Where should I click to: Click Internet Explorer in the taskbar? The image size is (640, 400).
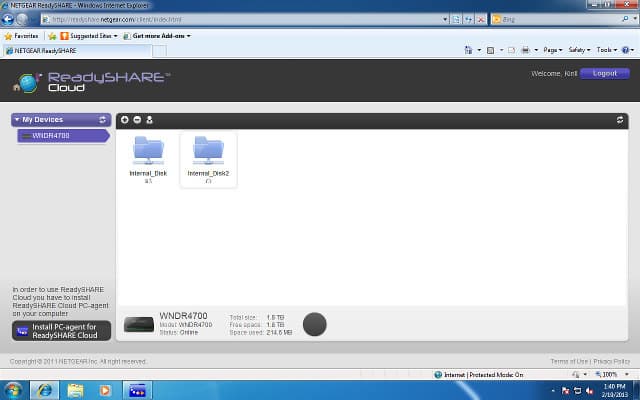click(x=44, y=391)
